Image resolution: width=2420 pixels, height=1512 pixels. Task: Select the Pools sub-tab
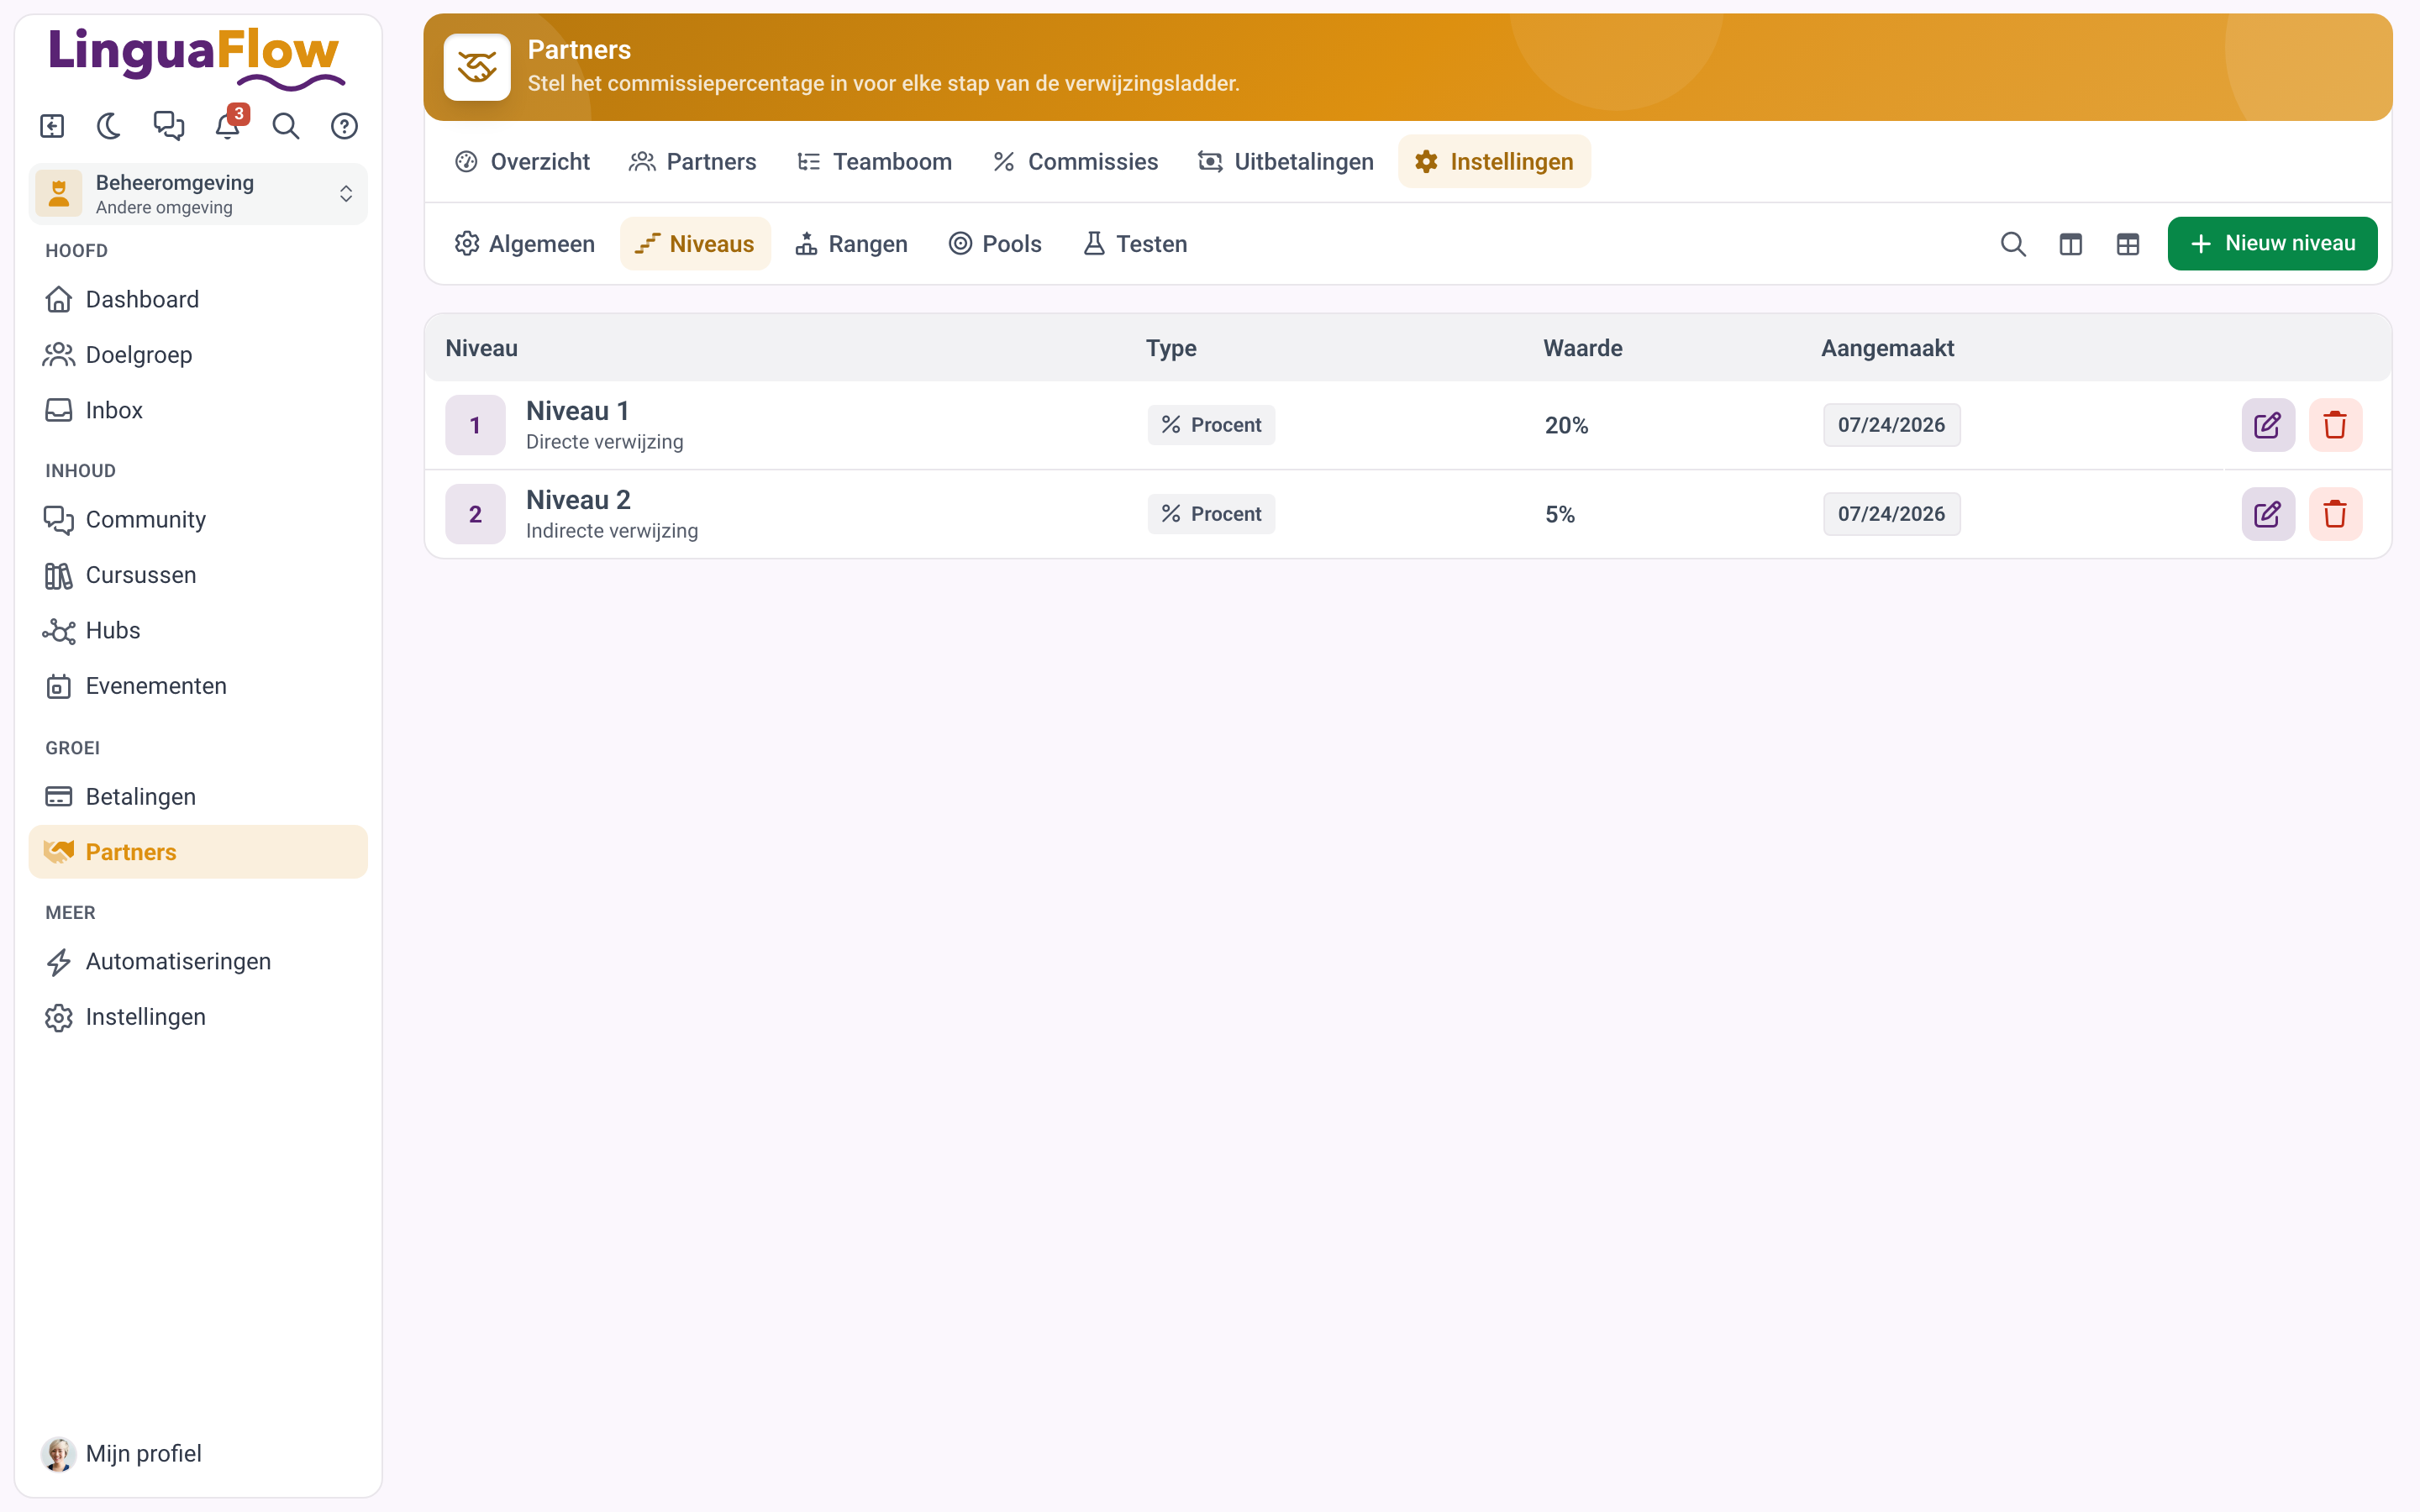pos(995,244)
